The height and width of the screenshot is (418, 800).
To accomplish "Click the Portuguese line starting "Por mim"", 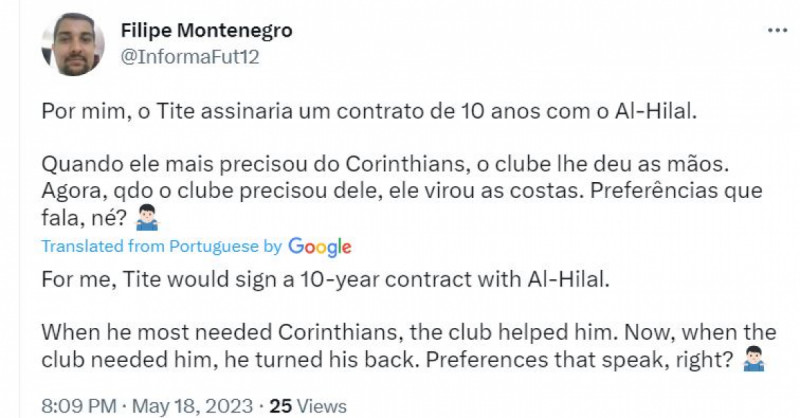I will point(367,111).
